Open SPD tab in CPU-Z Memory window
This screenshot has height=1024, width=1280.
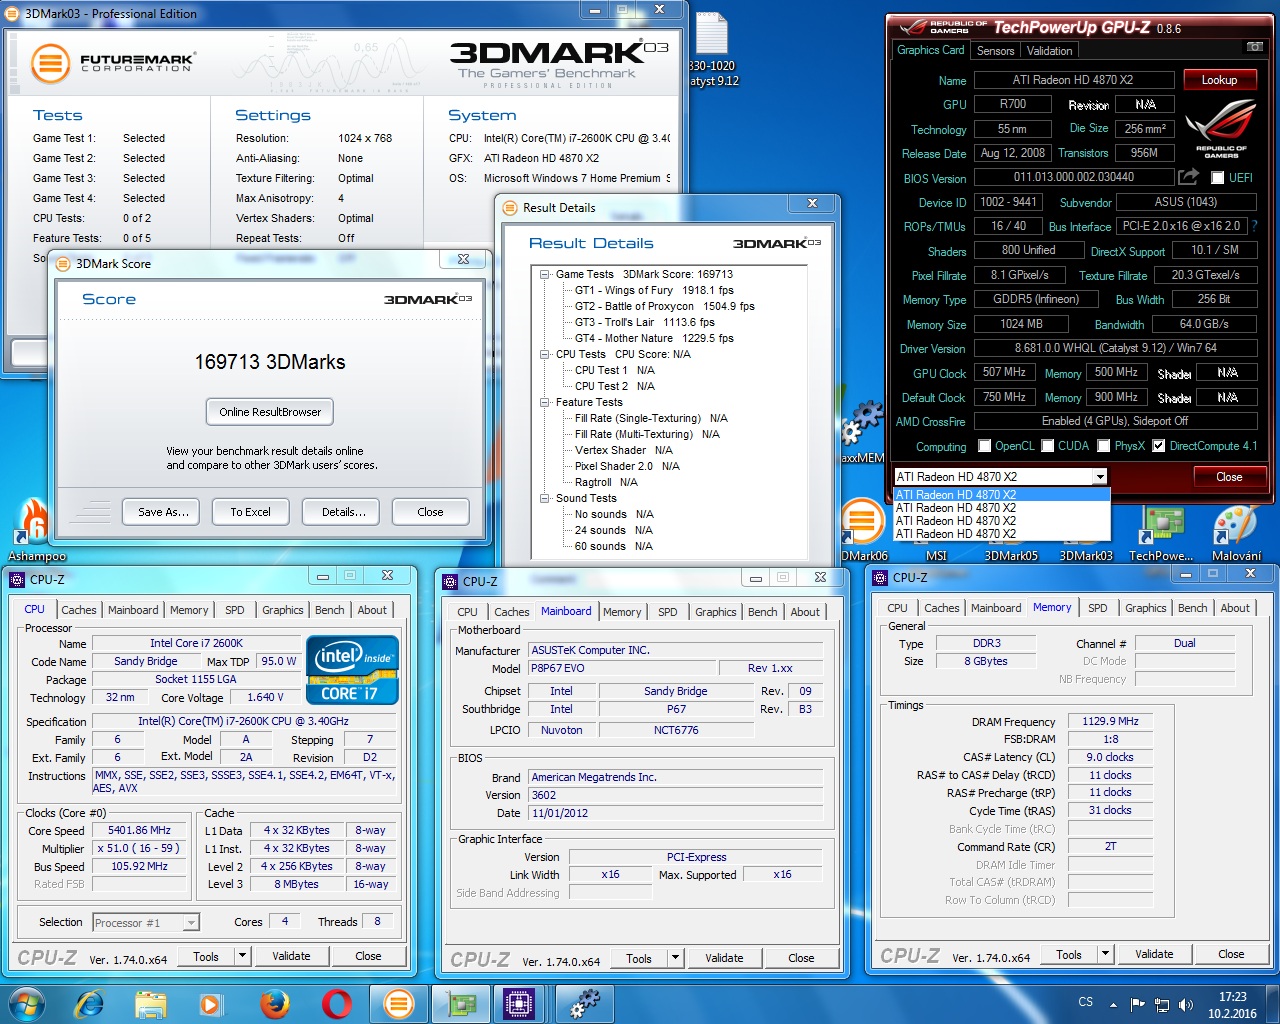coord(1097,608)
